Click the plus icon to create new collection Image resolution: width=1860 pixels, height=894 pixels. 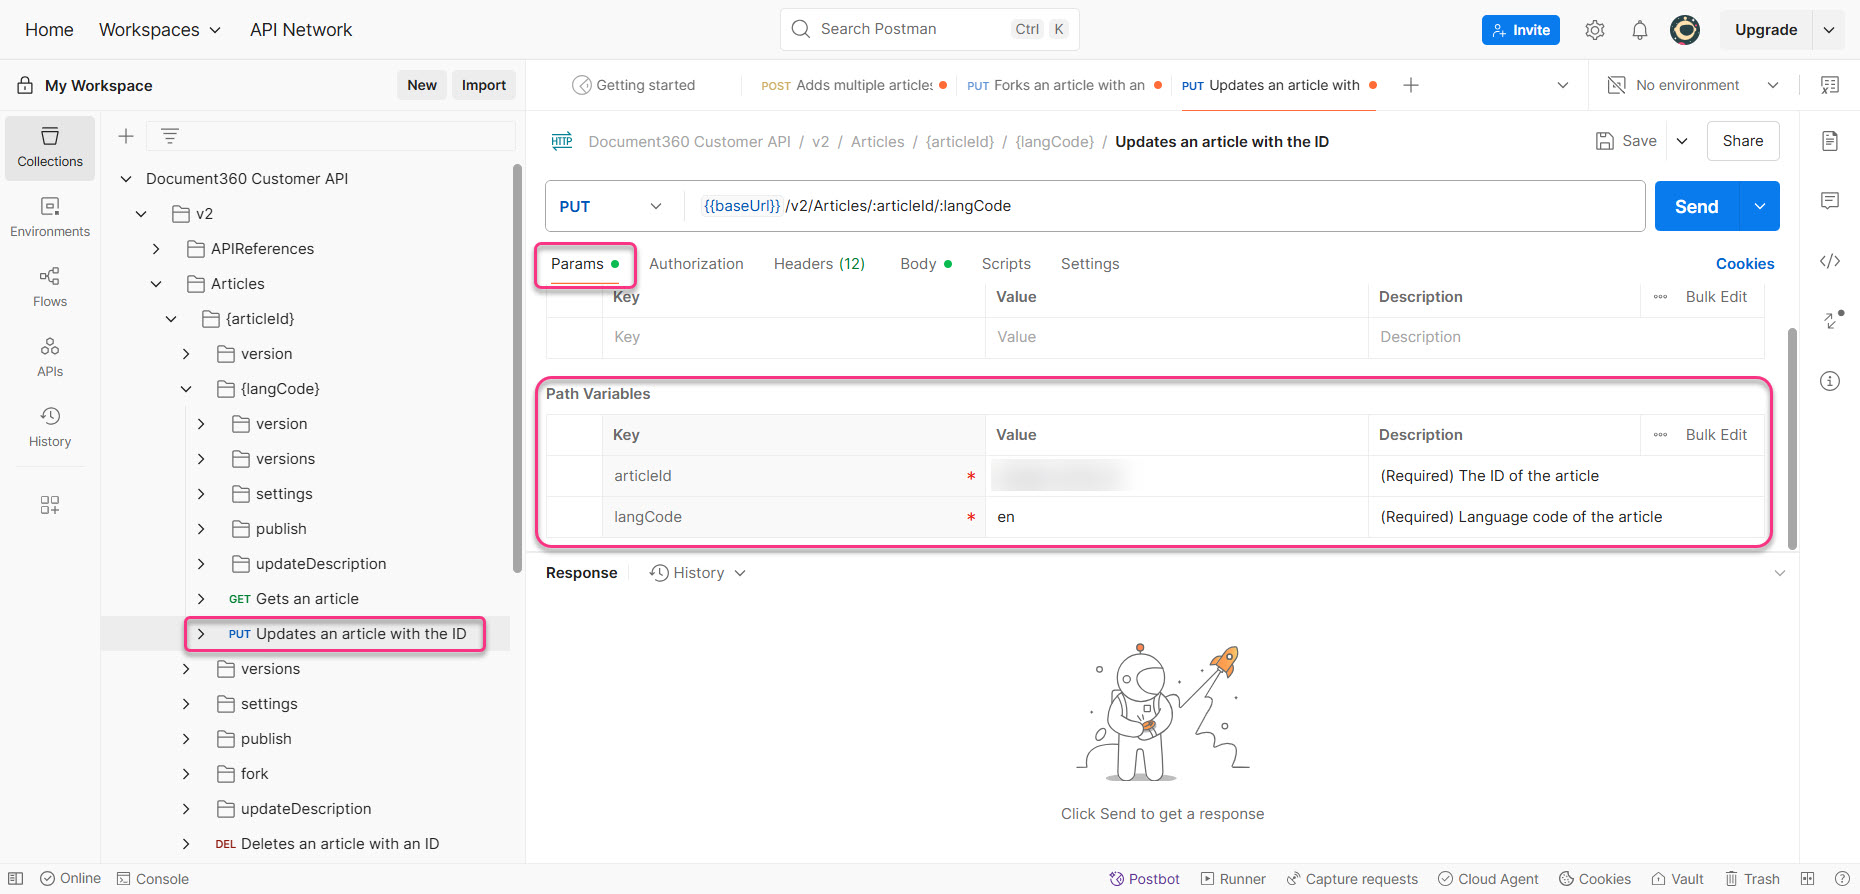[126, 136]
